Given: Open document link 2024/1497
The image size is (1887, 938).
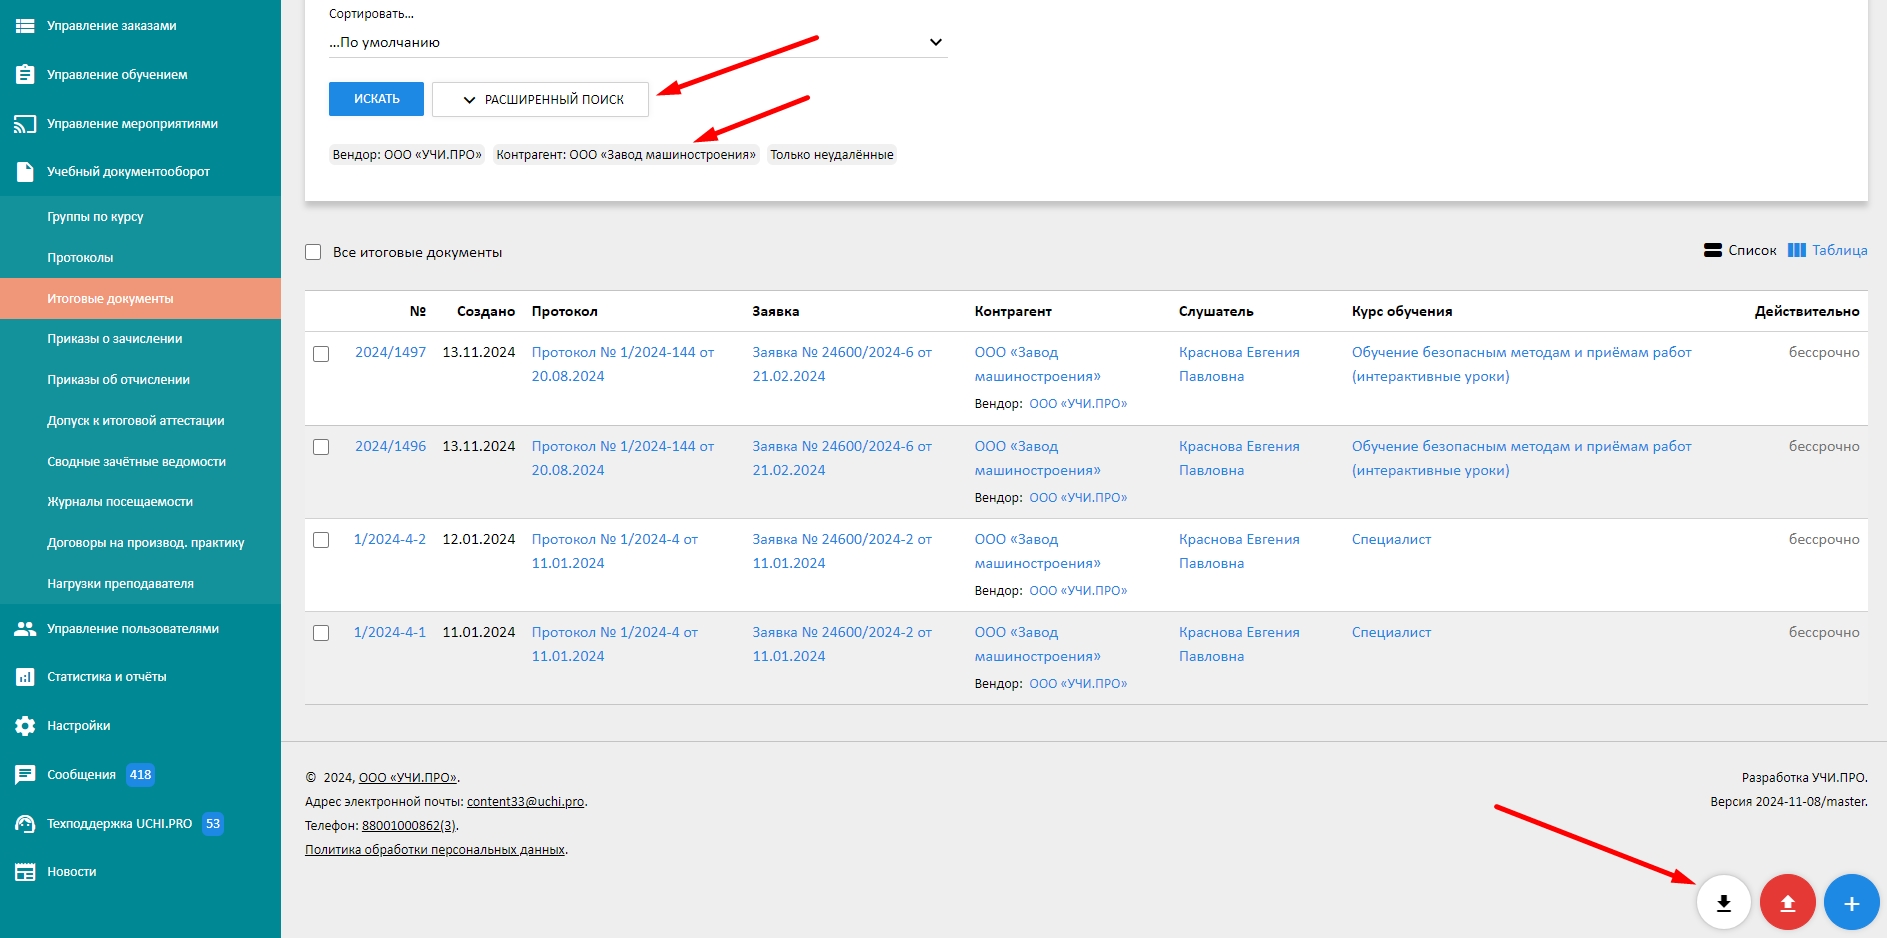Looking at the screenshot, I should coord(390,353).
